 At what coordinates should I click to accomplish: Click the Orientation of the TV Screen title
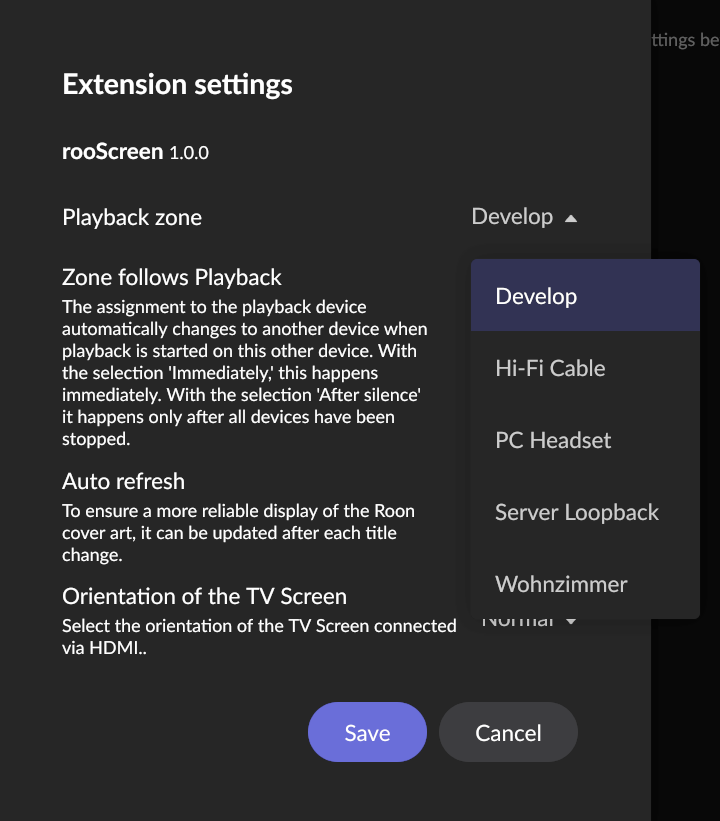click(204, 596)
